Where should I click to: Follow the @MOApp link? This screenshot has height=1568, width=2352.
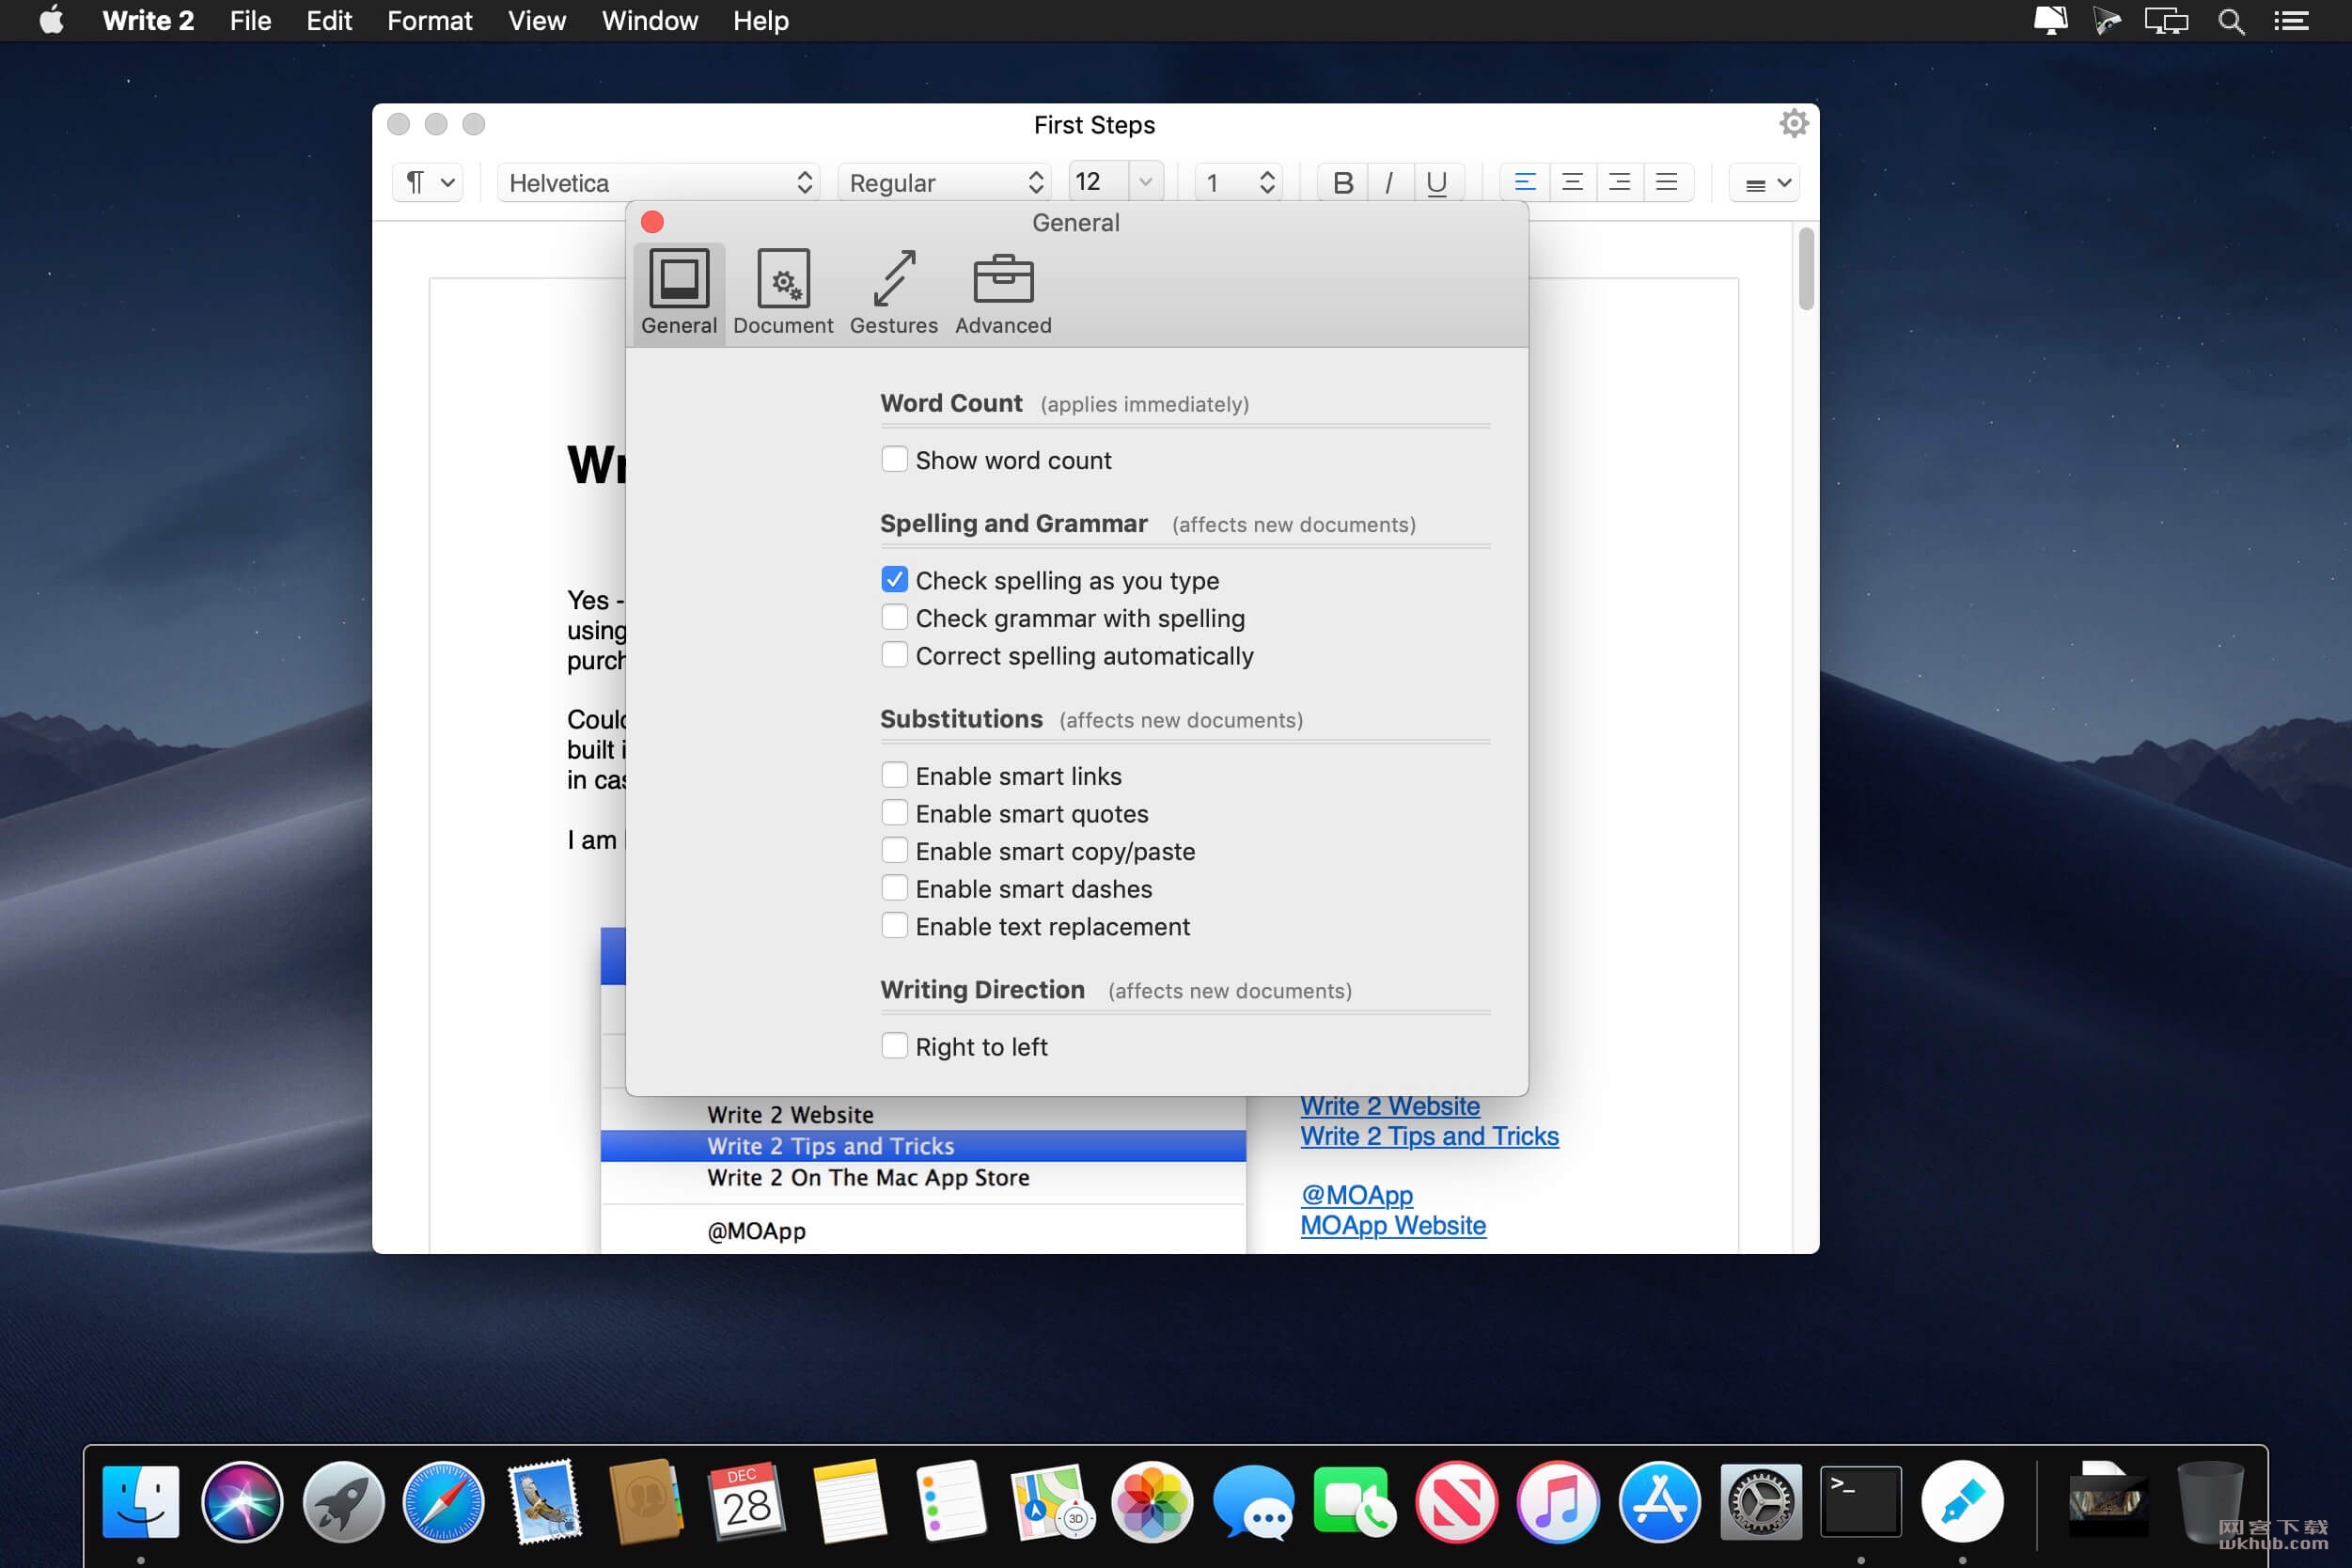[1357, 1195]
